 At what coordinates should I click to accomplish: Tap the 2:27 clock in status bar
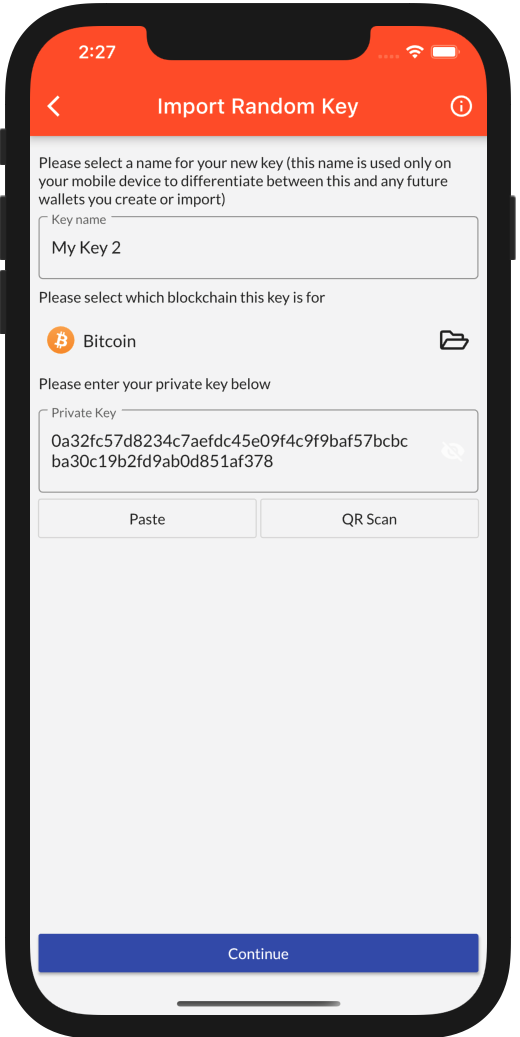pos(97,52)
